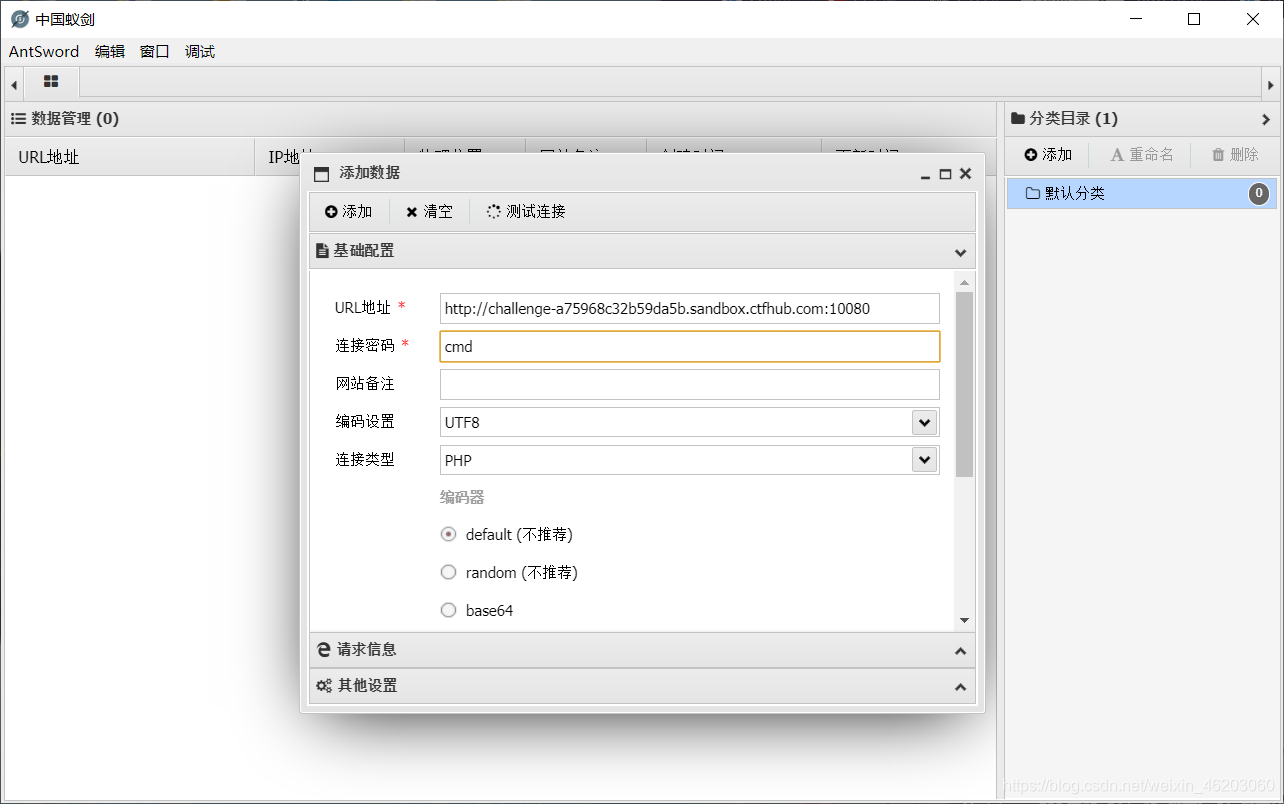Expand the 请求信息 section
Viewport: 1284px width, 804px height.
(x=960, y=651)
